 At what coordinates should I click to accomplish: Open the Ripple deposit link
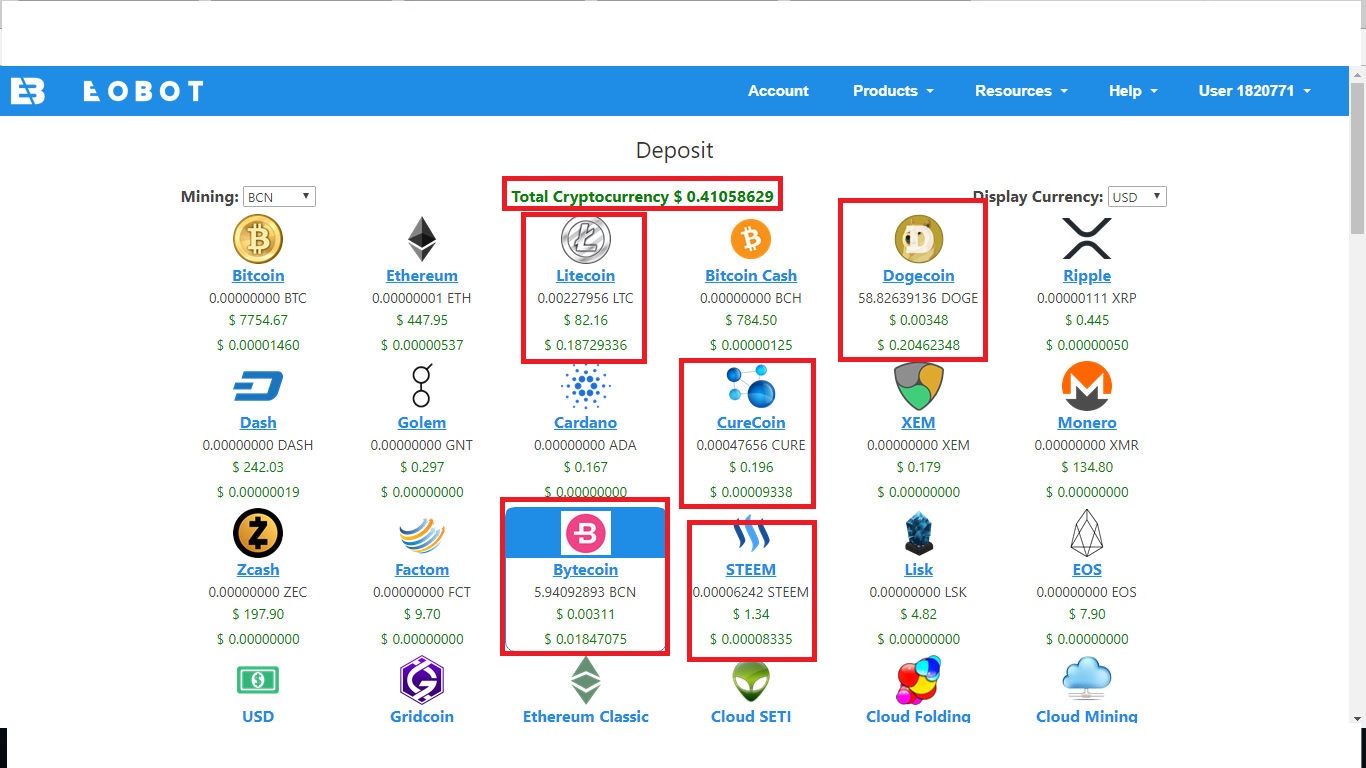click(x=1087, y=276)
